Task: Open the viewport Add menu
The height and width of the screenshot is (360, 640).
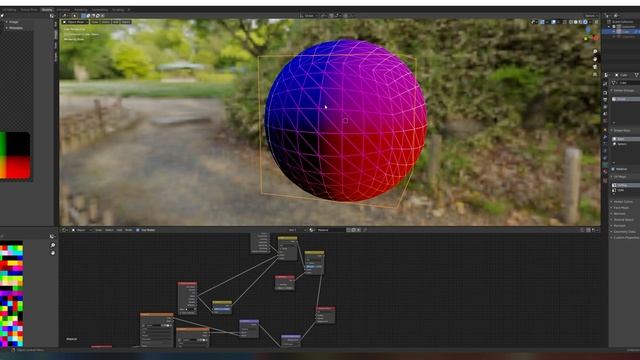Action: click(x=116, y=22)
